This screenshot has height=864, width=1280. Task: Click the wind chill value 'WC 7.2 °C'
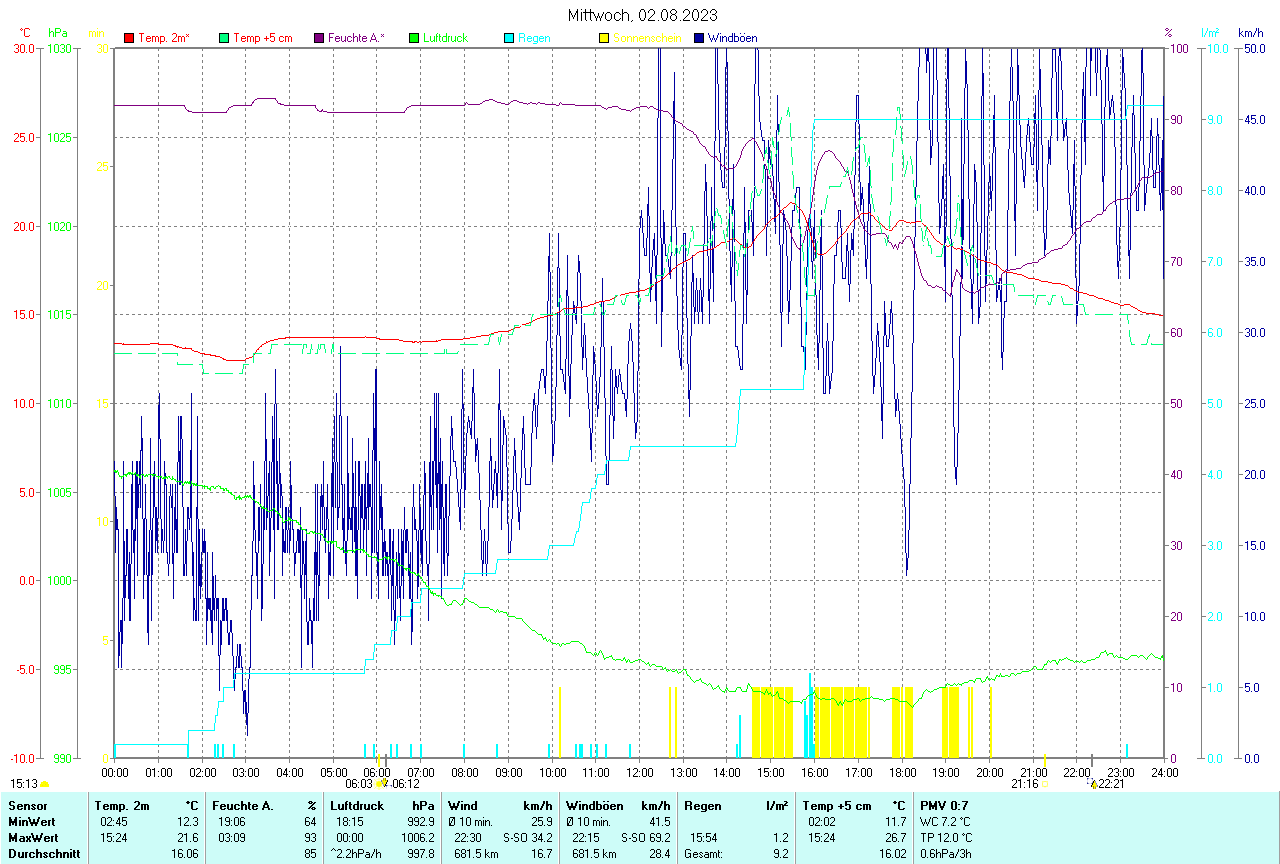coord(947,821)
